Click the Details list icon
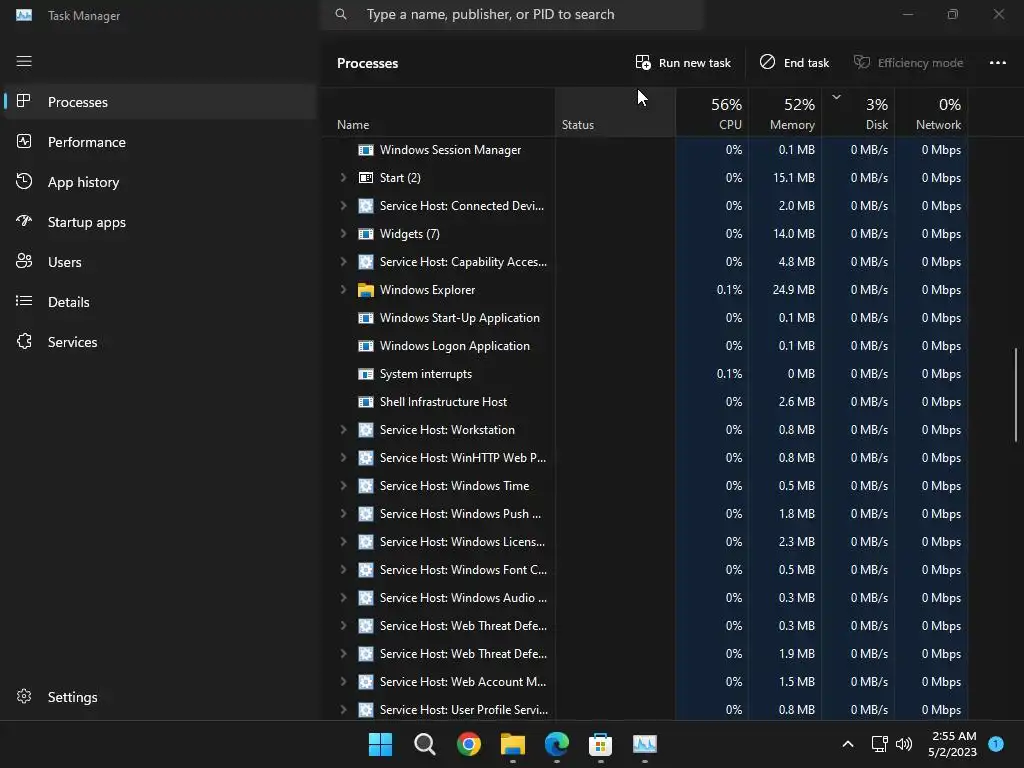Viewport: 1024px width, 768px height. (x=24, y=301)
